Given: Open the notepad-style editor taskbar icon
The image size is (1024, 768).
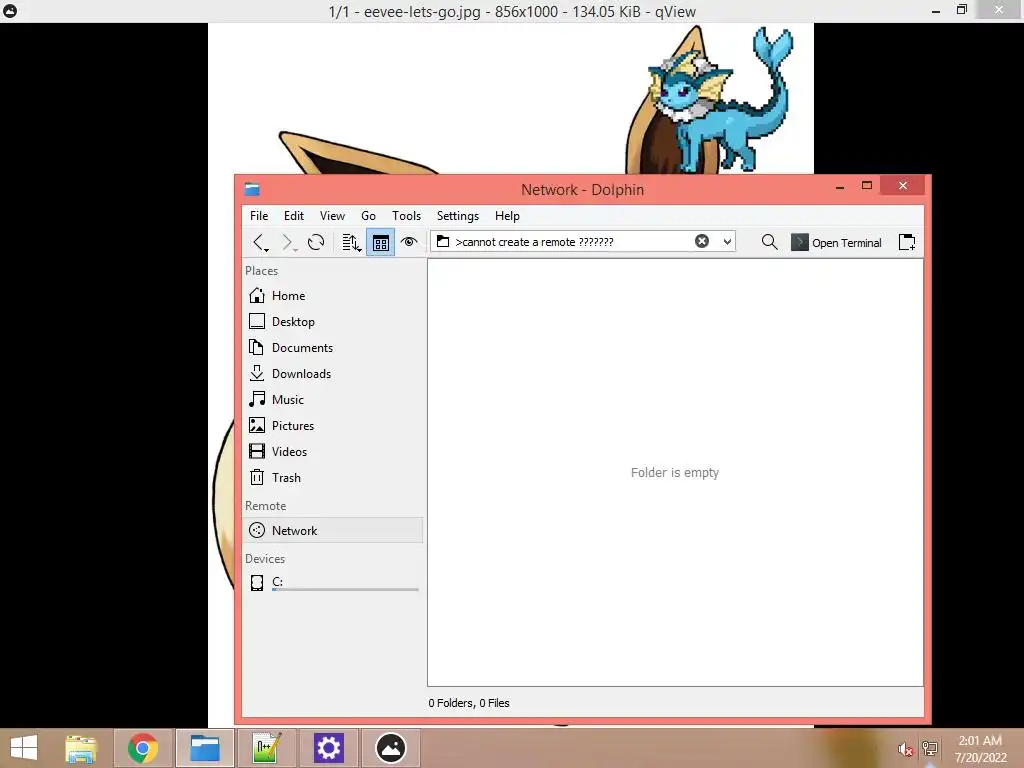Looking at the screenshot, I should (266, 748).
